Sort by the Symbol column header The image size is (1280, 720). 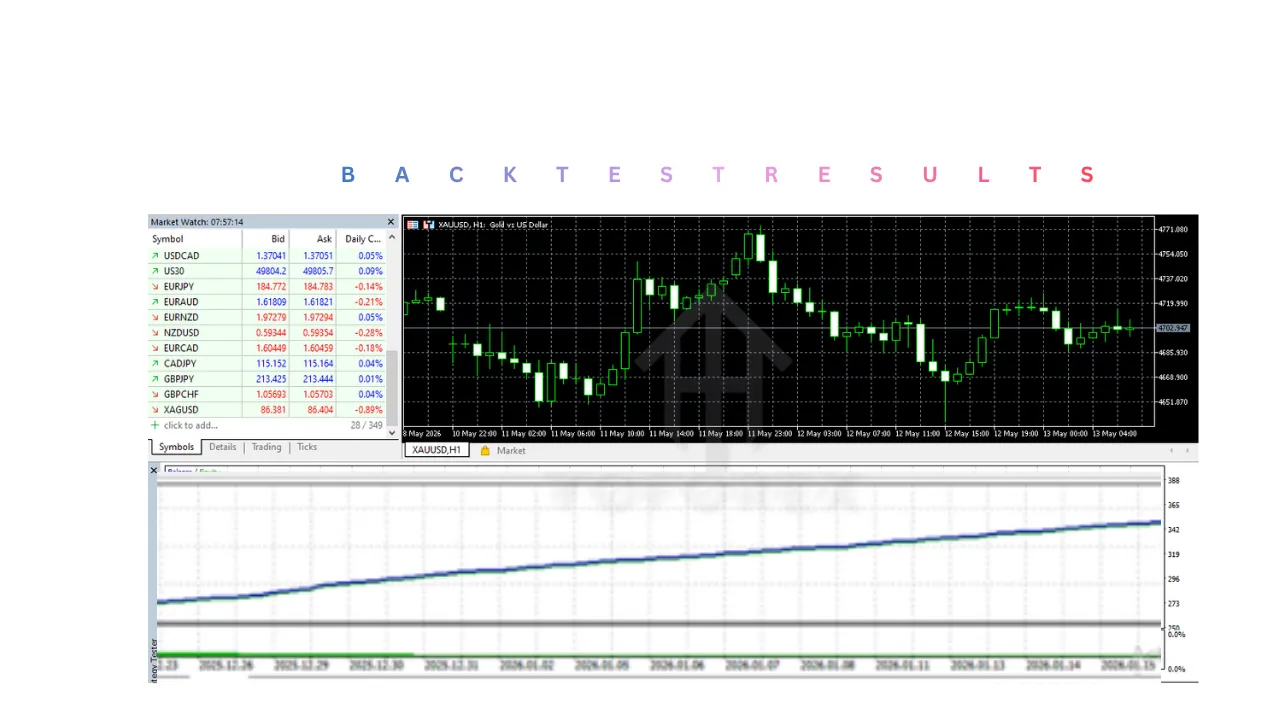point(195,239)
